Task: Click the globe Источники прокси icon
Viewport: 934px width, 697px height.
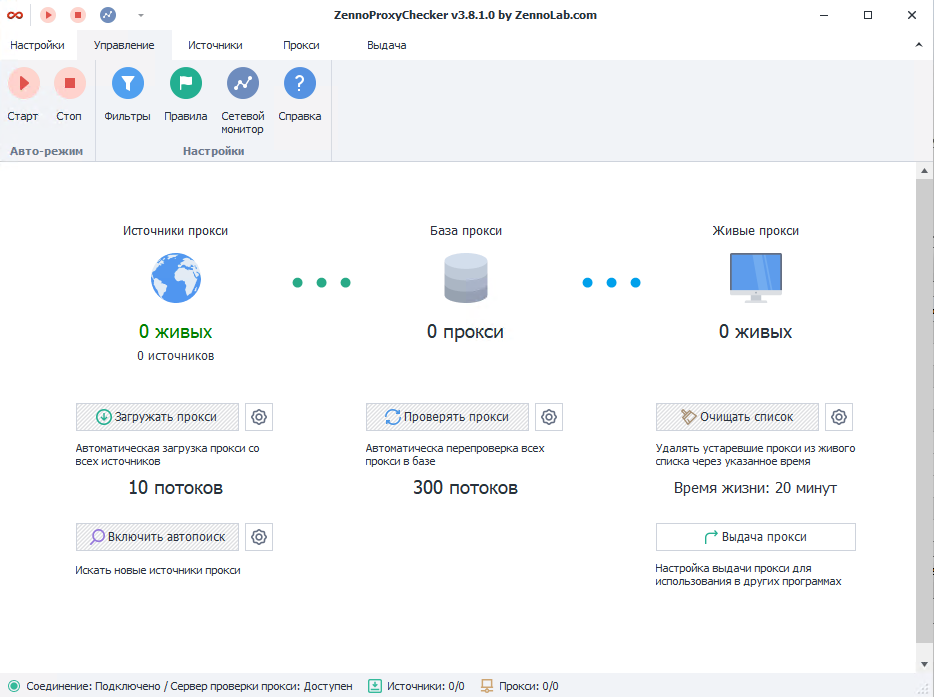Action: 176,278
